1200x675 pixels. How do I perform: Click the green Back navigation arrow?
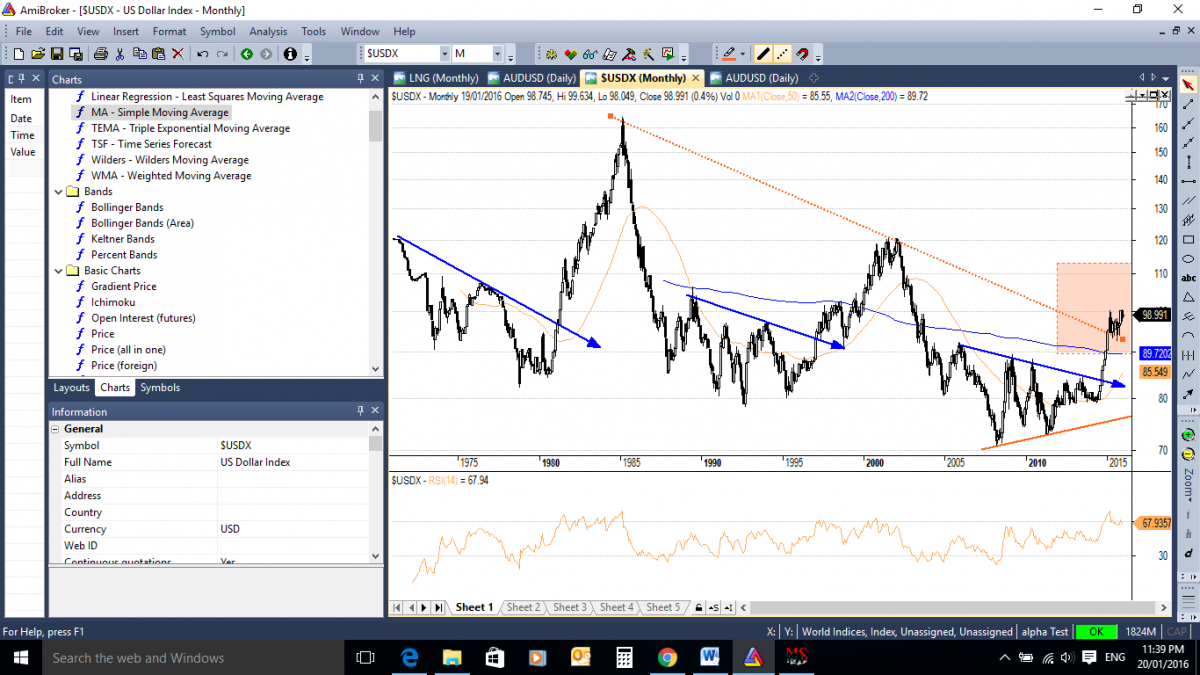click(x=247, y=54)
